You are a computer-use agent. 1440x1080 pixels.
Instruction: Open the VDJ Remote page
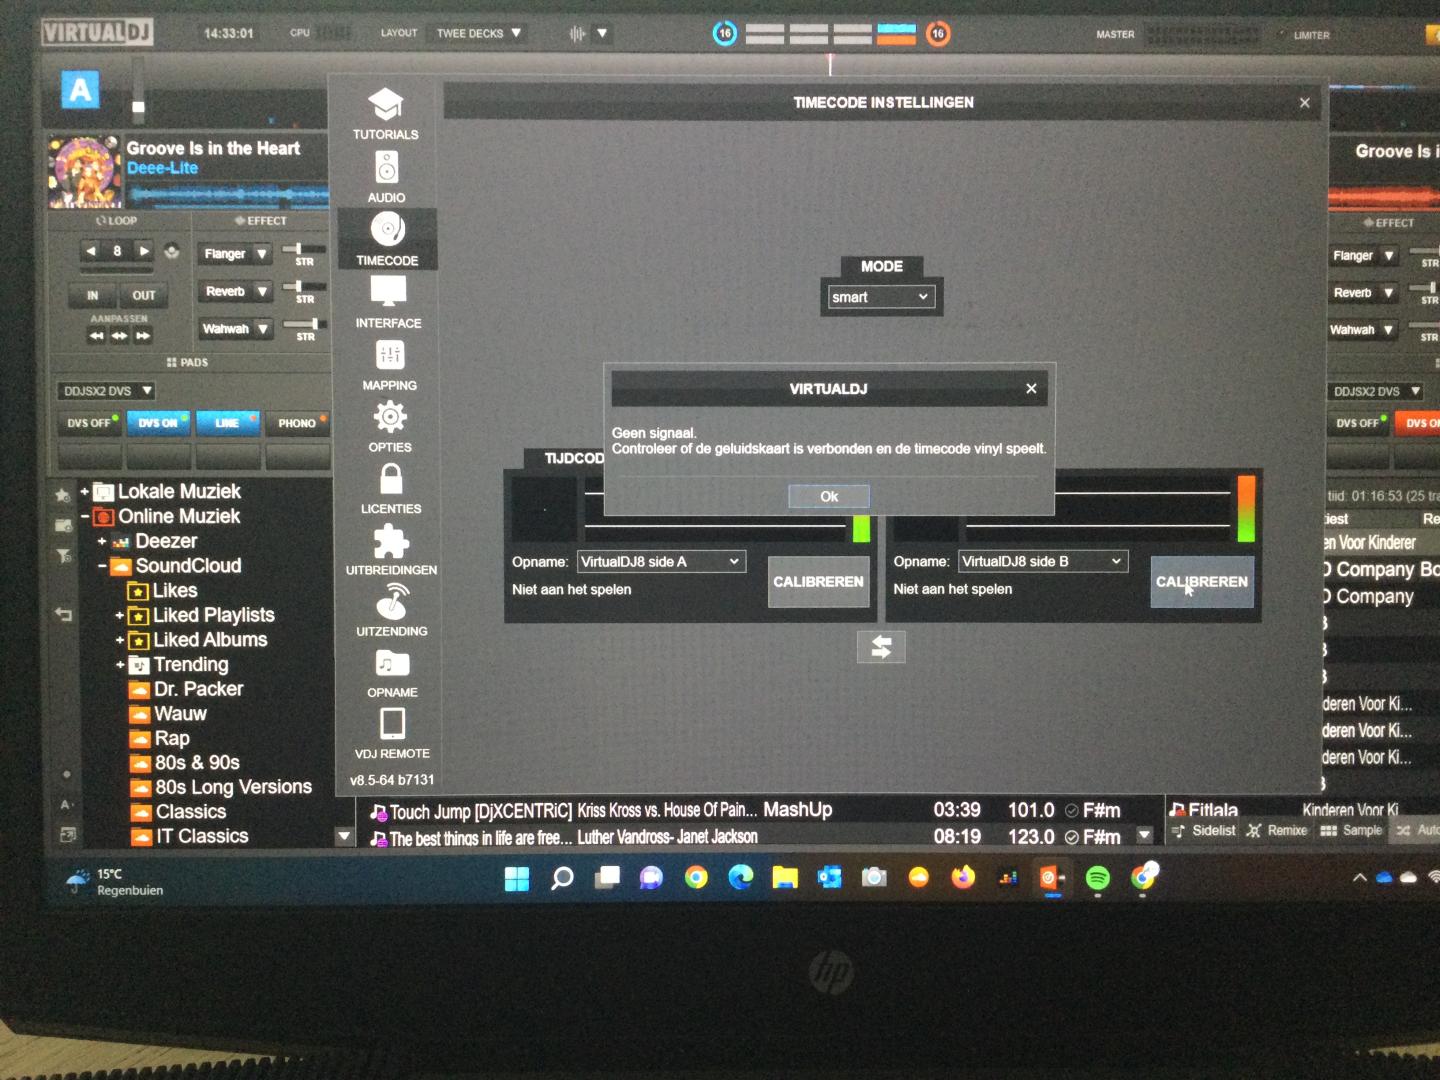tap(392, 733)
